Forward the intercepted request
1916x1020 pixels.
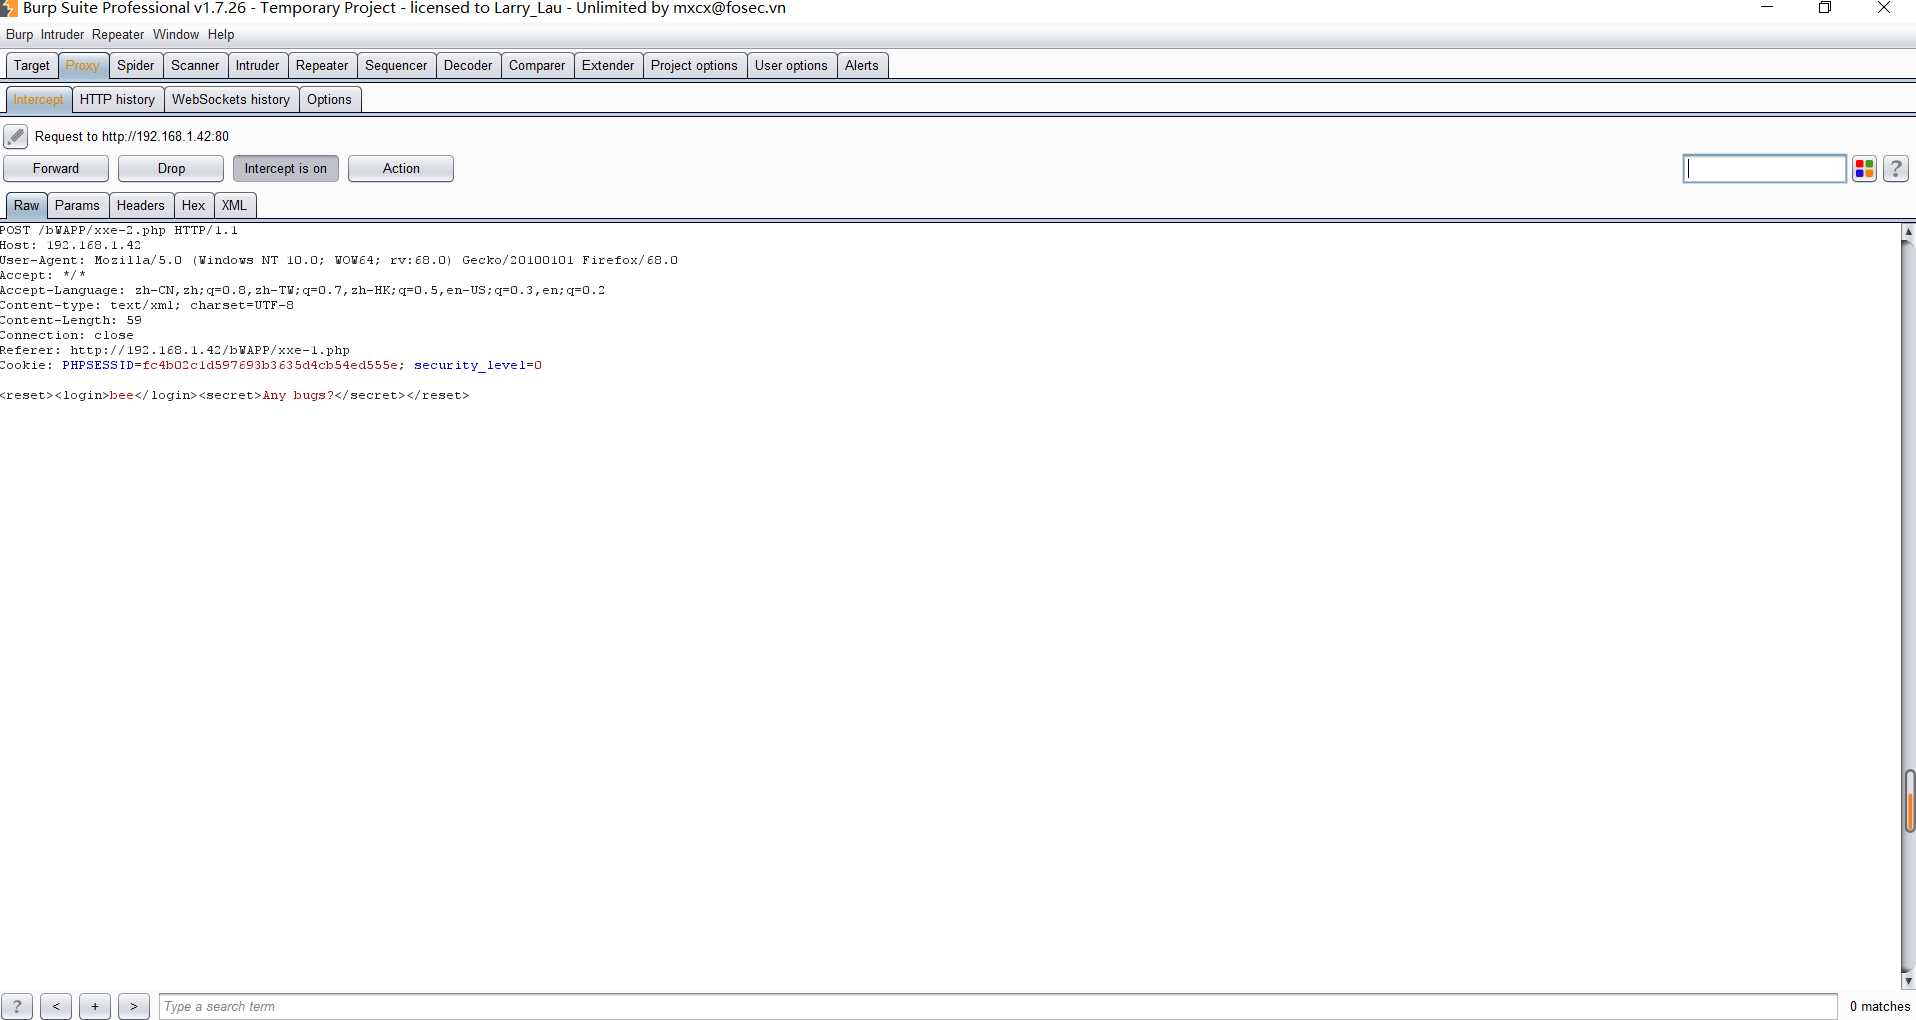56,169
